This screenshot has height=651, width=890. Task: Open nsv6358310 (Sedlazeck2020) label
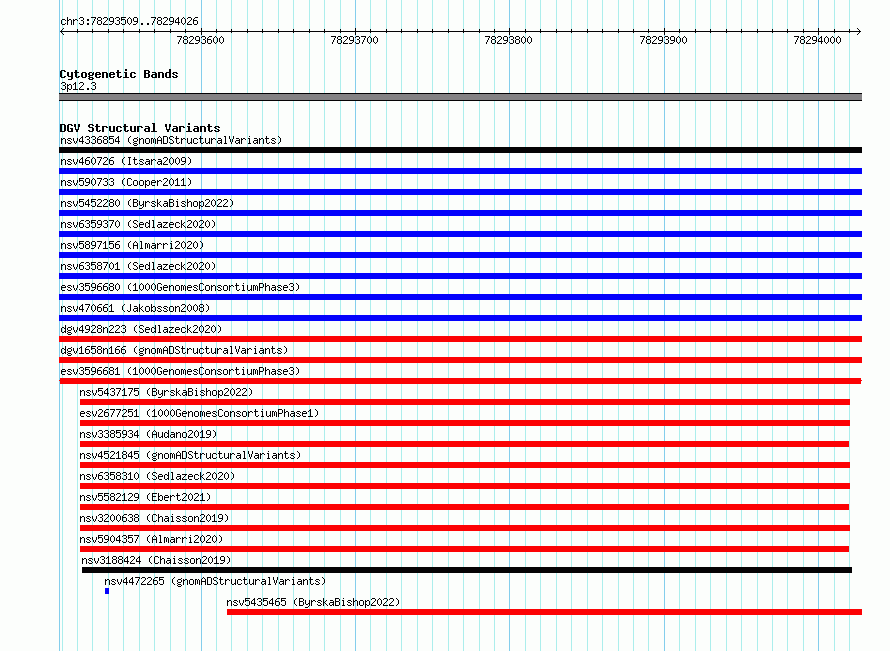(x=157, y=476)
